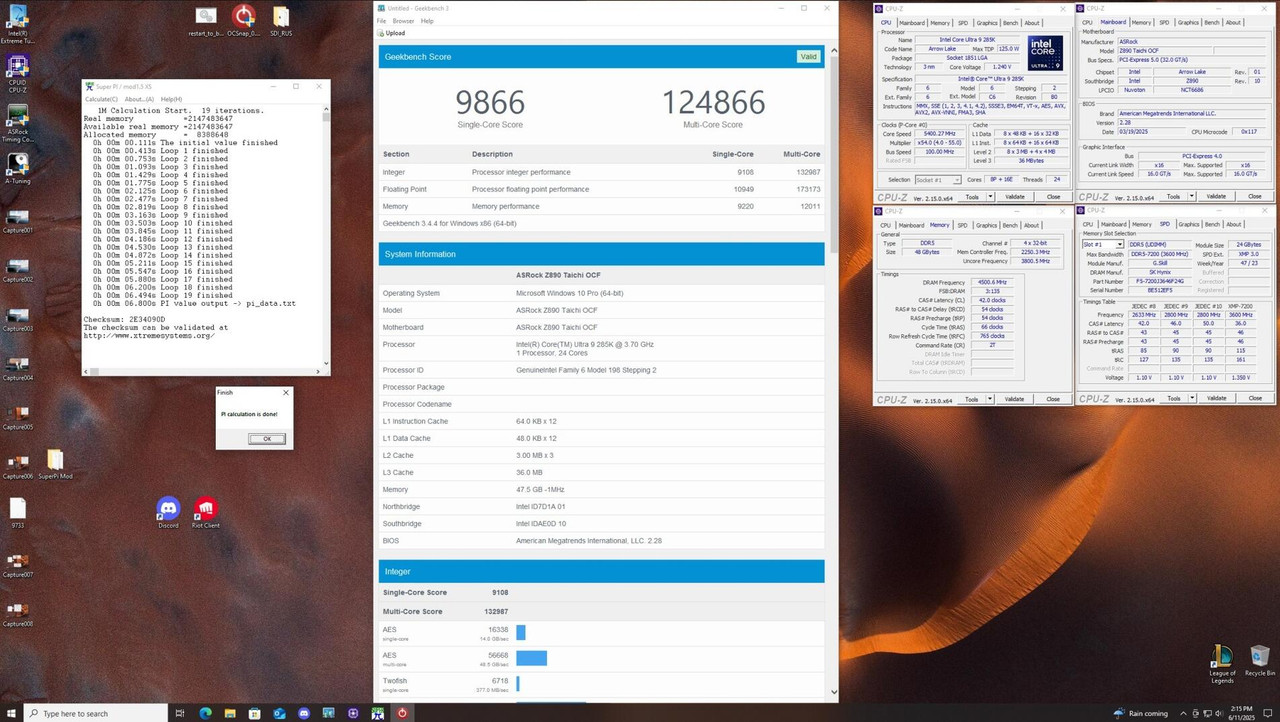1280x722 pixels.
Task: Select the Capture001 desktop file
Action: pyautogui.click(x=17, y=220)
